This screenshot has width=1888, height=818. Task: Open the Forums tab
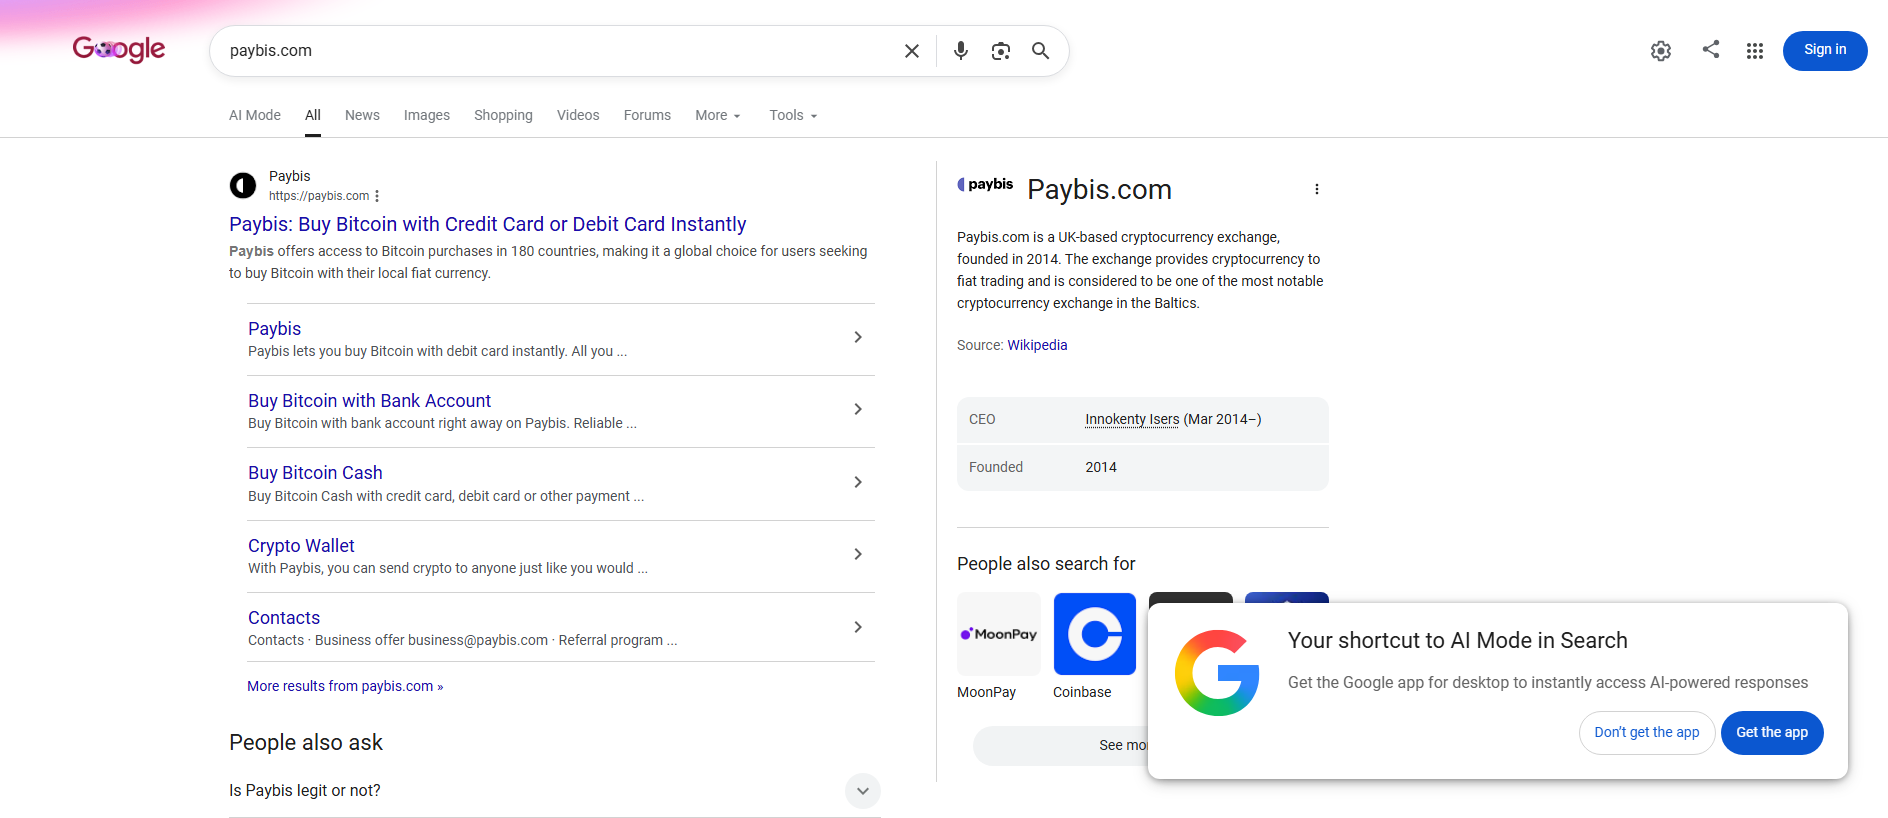pos(647,115)
